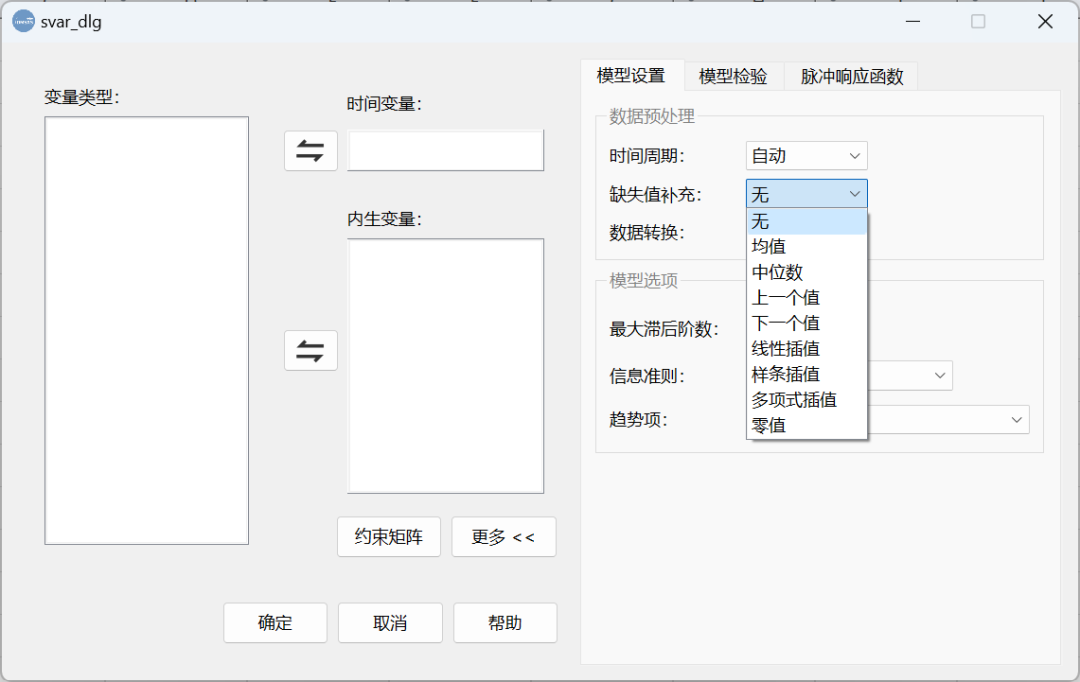1080x682 pixels.
Task: Click swap arrows icon beside 内生变量 list
Action: pyautogui.click(x=310, y=351)
